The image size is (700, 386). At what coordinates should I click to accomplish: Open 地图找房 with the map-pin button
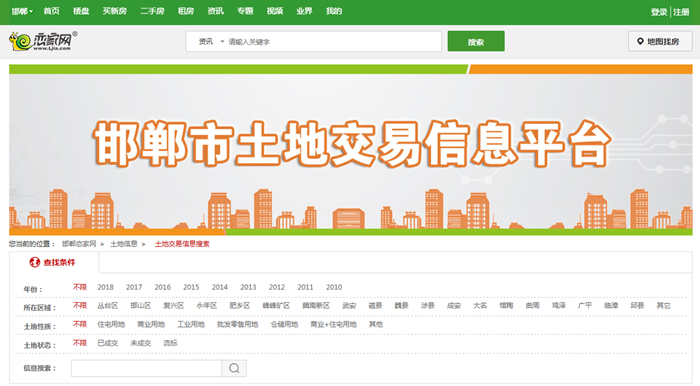[x=660, y=41]
